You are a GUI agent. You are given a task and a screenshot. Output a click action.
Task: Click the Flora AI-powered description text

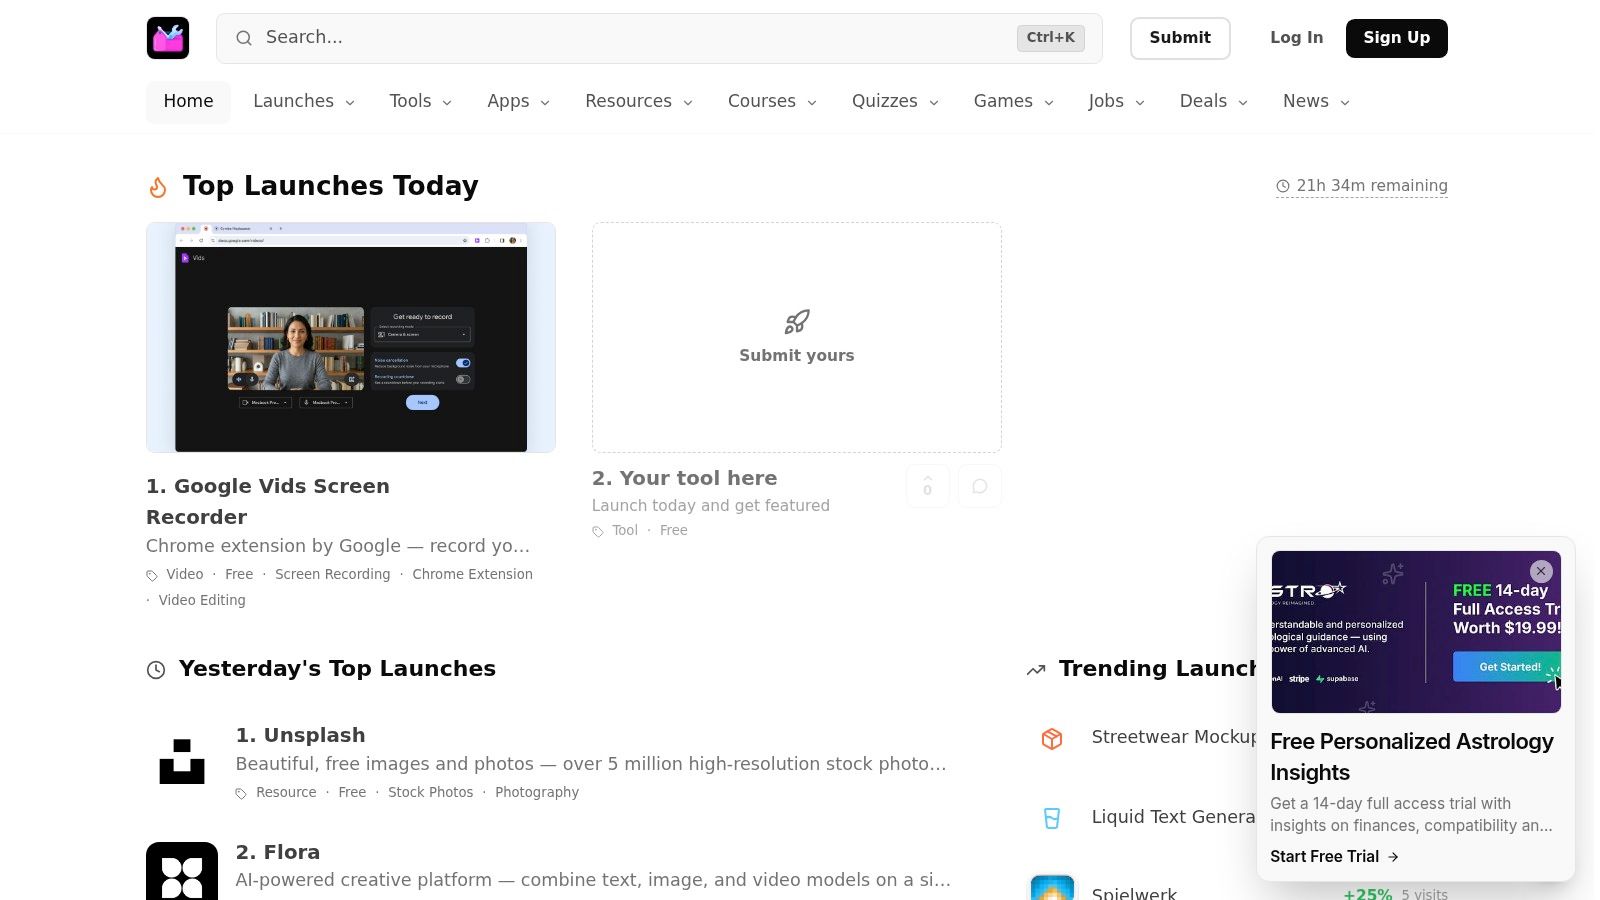click(x=593, y=880)
